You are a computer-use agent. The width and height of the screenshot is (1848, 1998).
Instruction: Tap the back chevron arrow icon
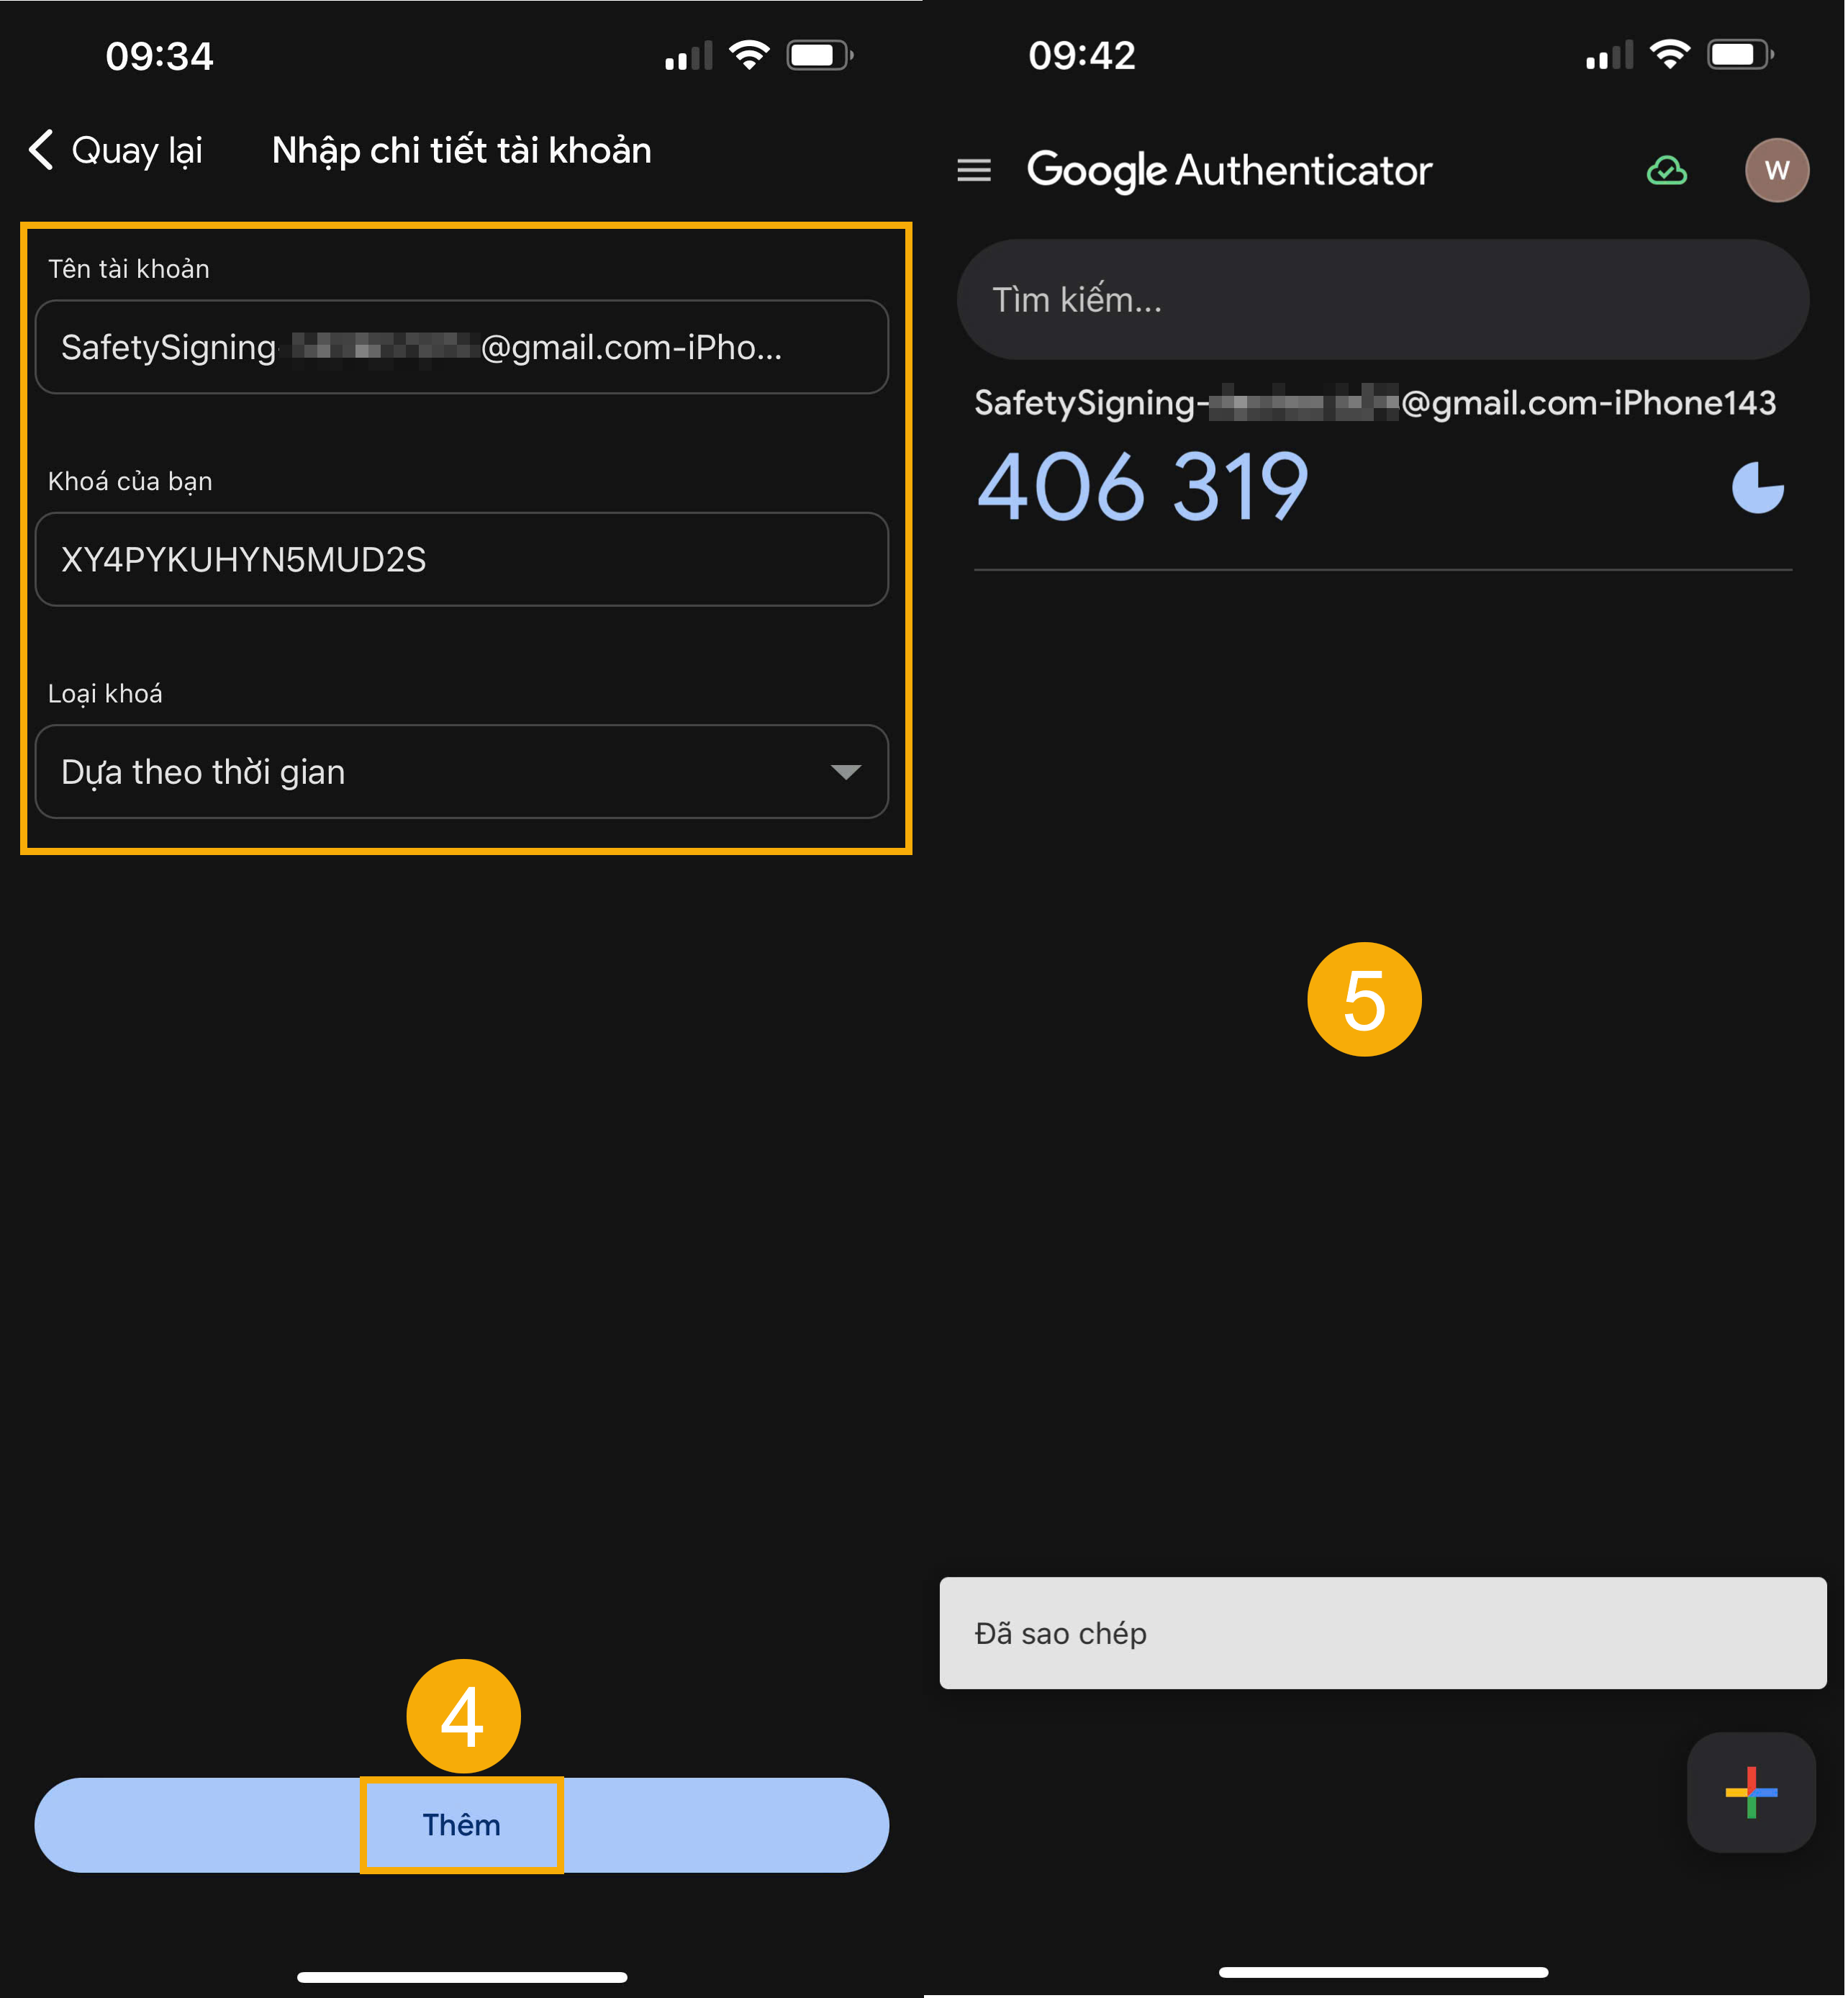tap(41, 150)
